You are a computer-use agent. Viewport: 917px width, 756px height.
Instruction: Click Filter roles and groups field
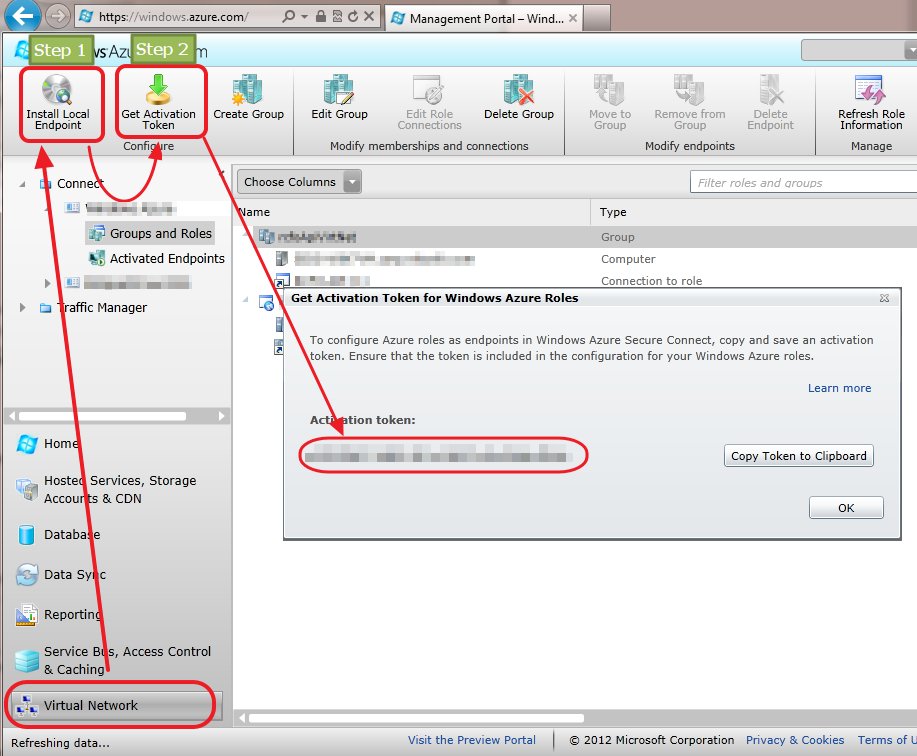[803, 182]
